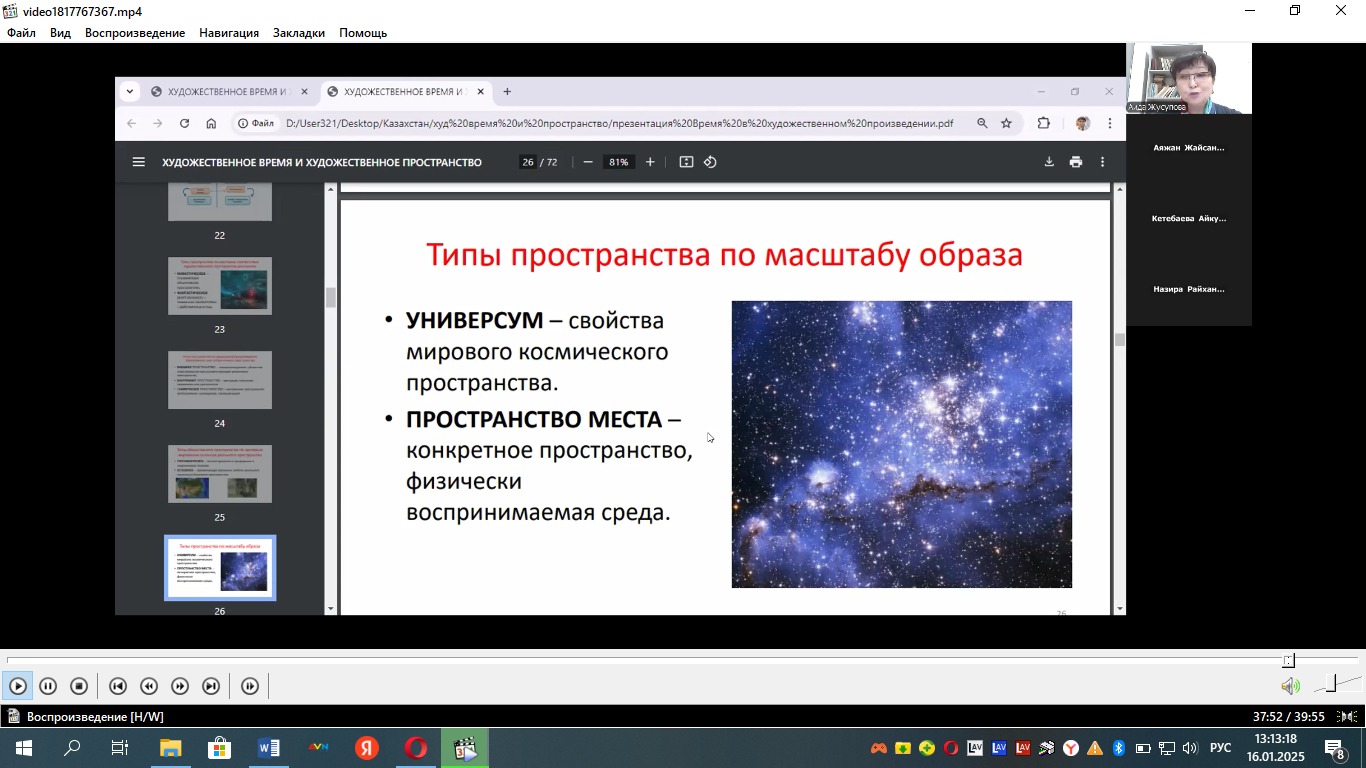The width and height of the screenshot is (1366, 768).
Task: Open the Воспроизведение menu
Action: pos(135,33)
